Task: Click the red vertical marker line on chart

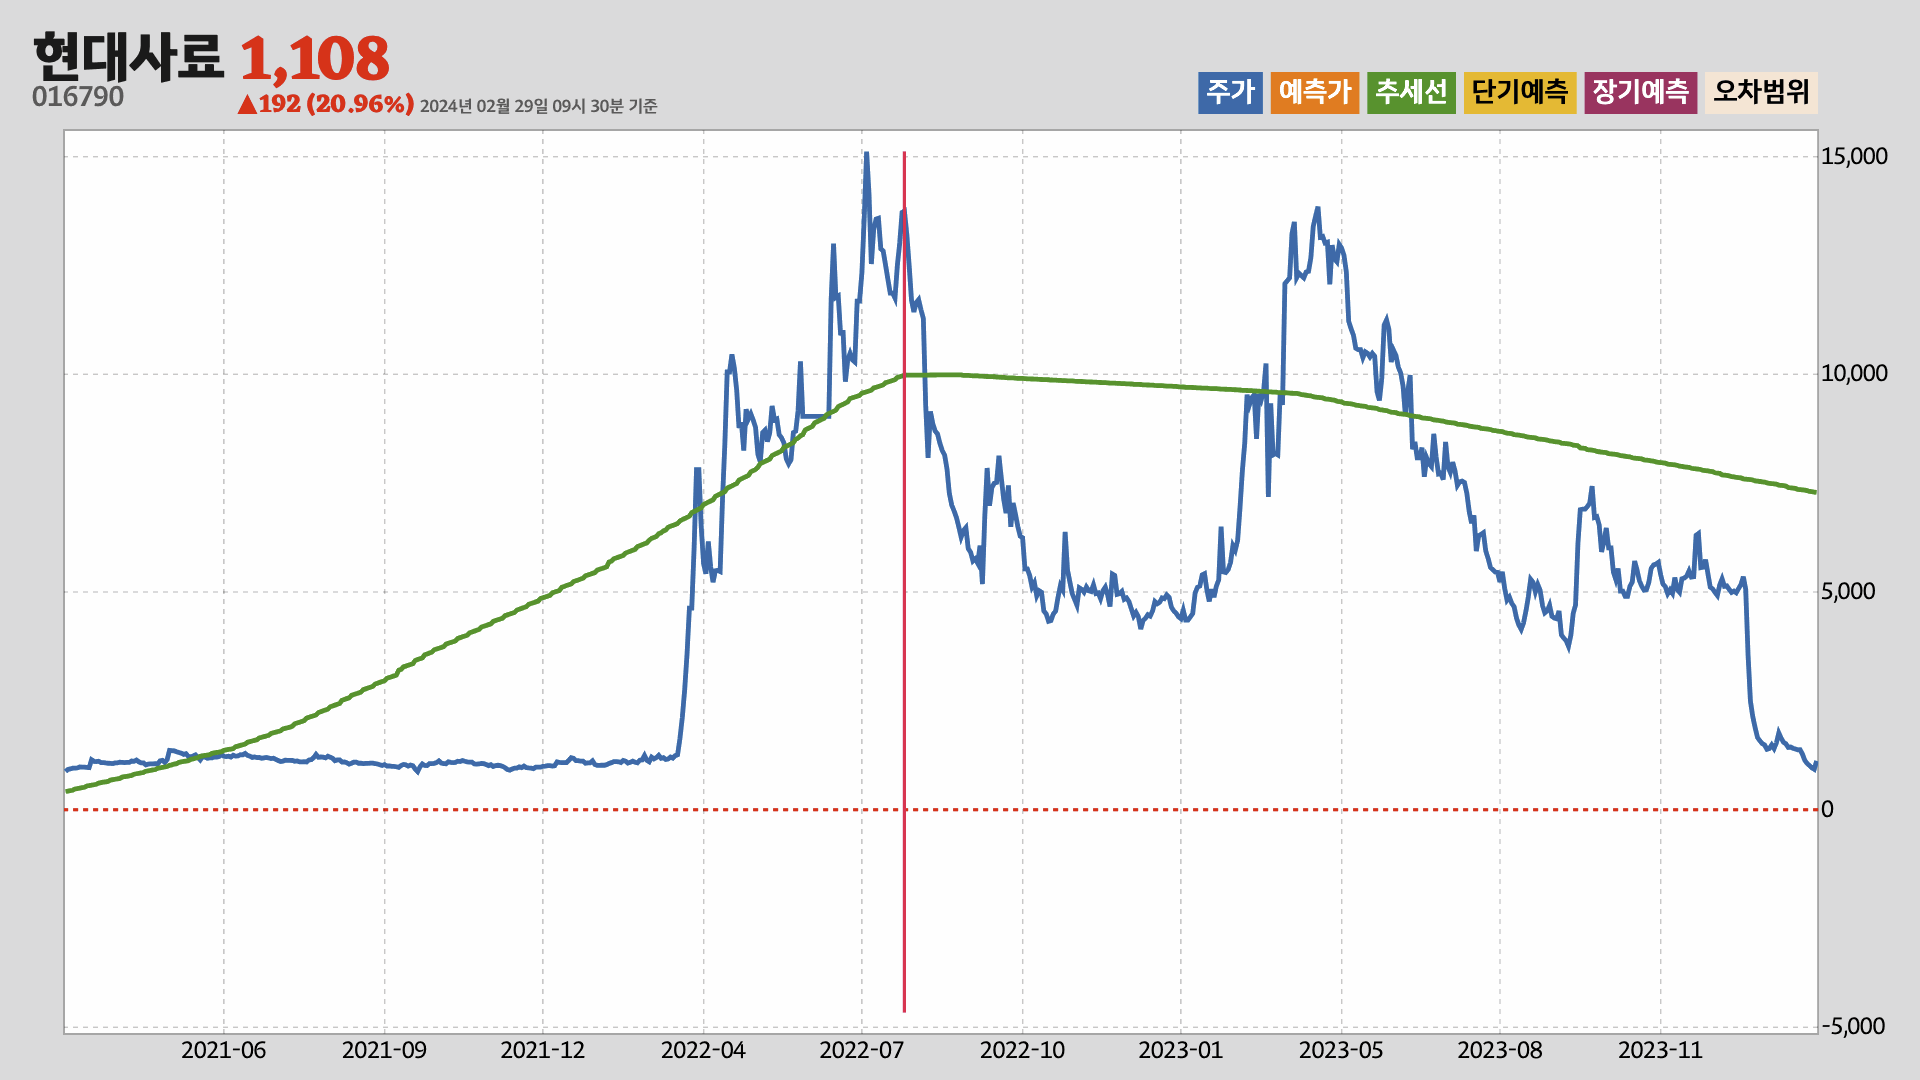Action: click(x=904, y=582)
